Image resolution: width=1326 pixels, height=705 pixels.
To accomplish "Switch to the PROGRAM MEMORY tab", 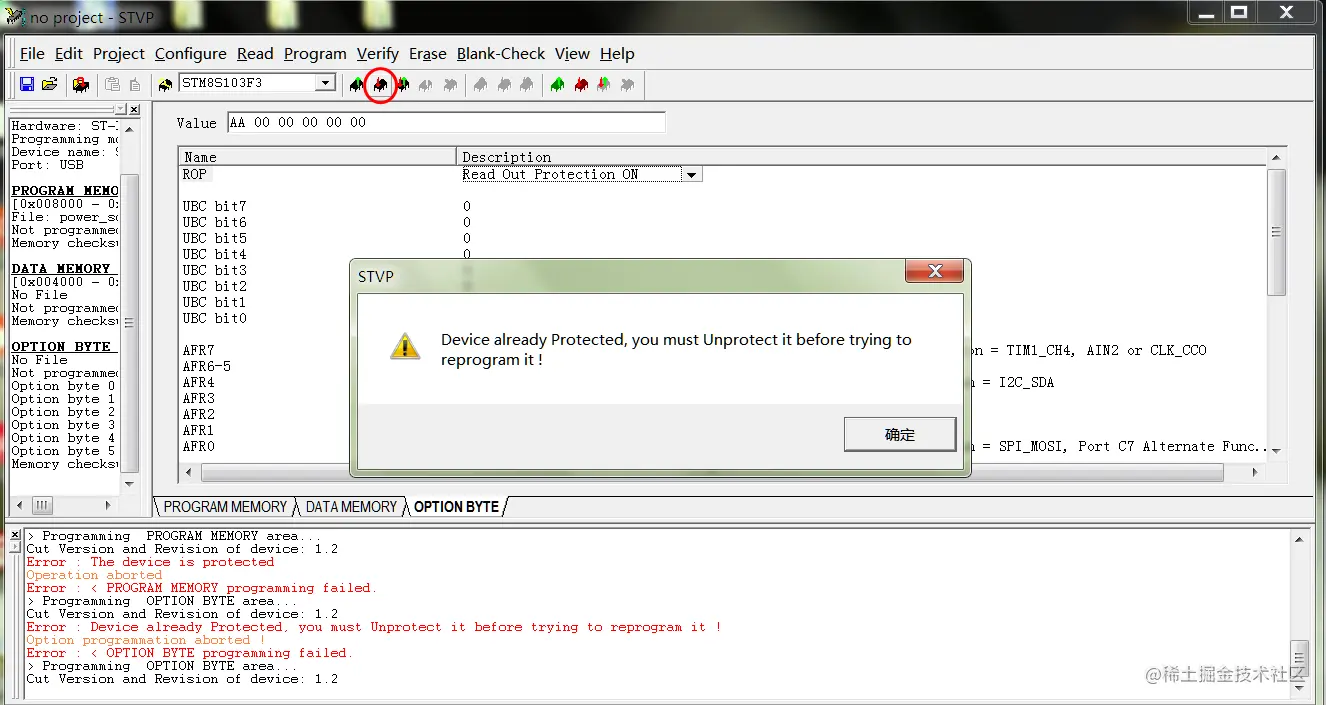I will [225, 507].
